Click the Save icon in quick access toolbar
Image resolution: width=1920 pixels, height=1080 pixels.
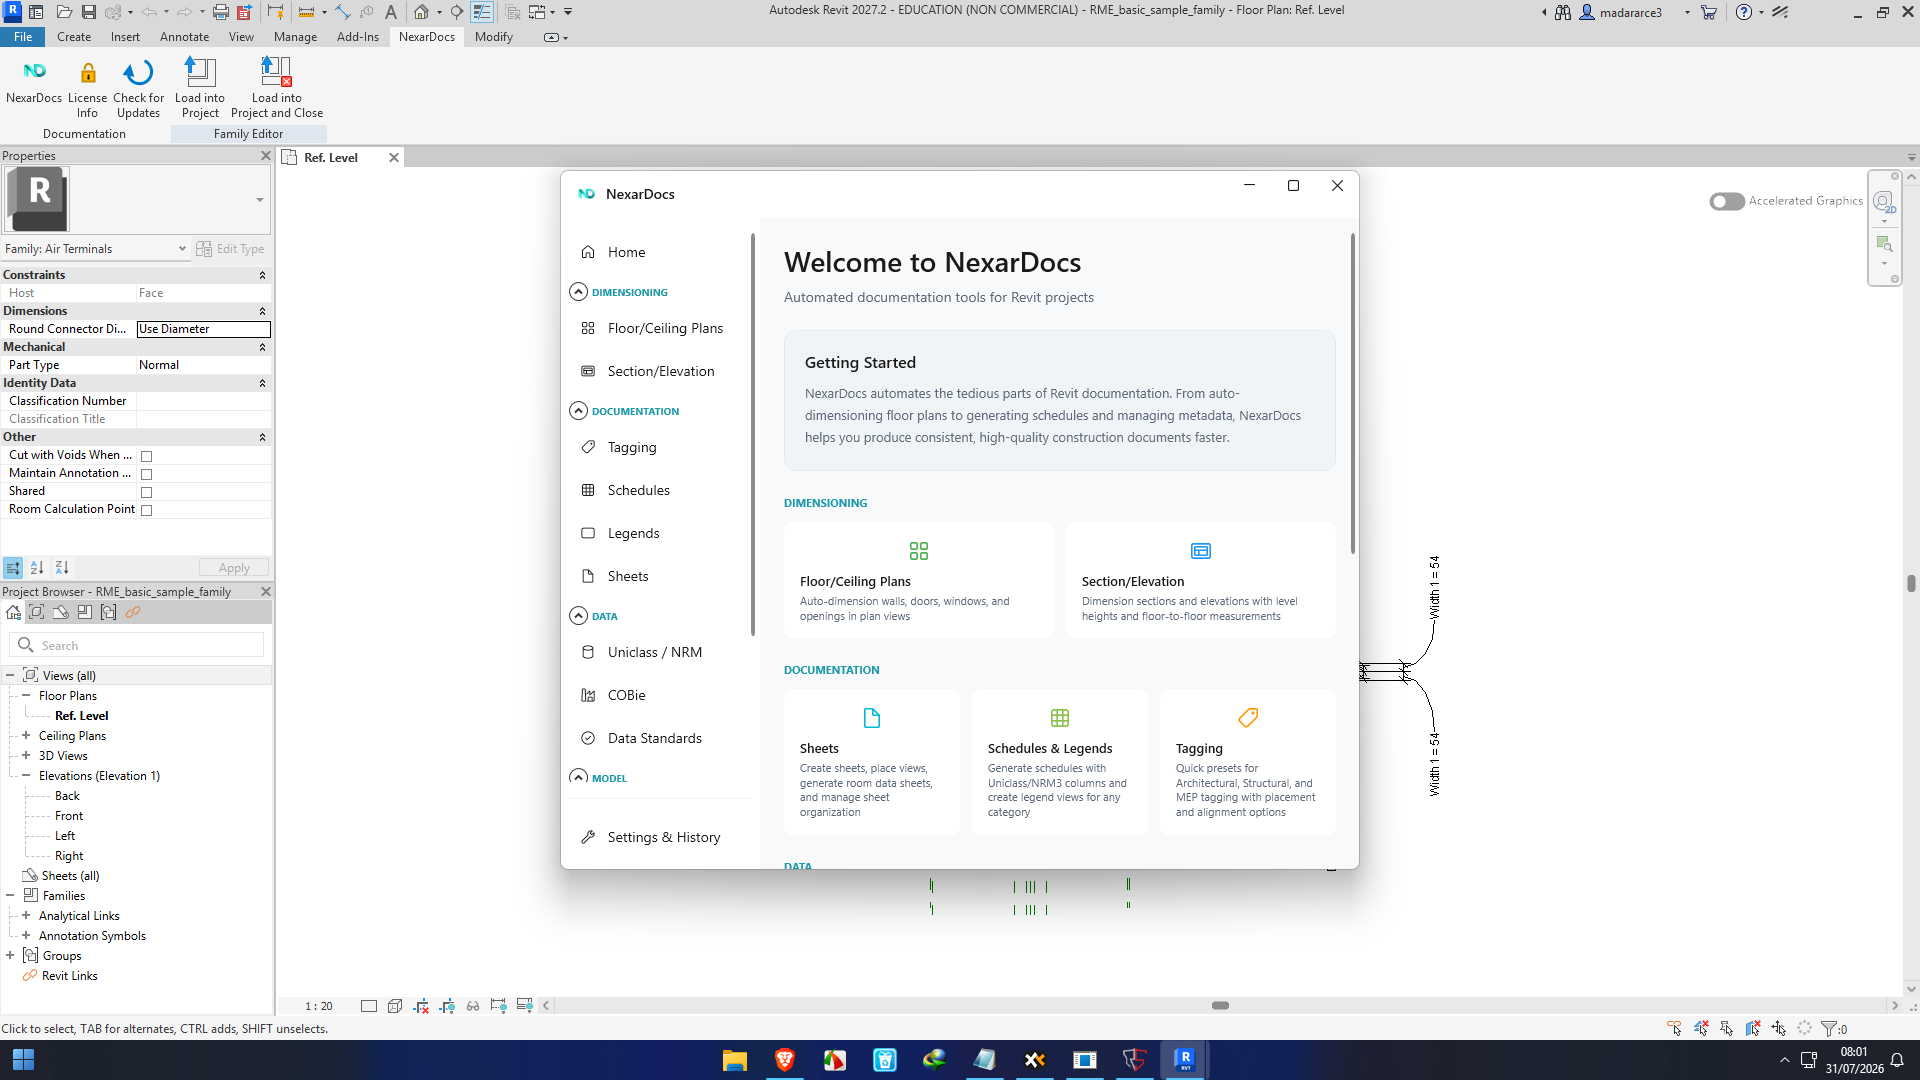point(89,12)
